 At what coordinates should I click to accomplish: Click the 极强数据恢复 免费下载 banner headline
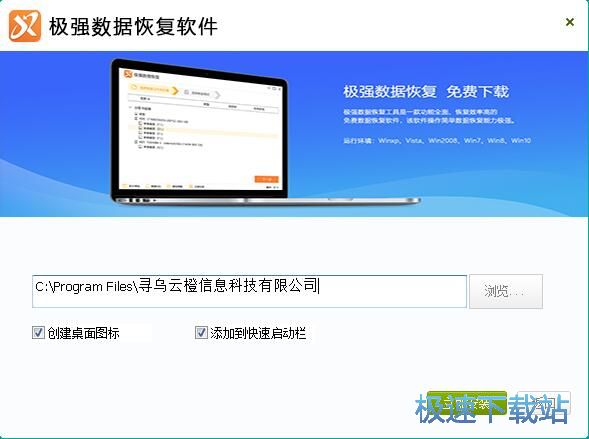426,91
